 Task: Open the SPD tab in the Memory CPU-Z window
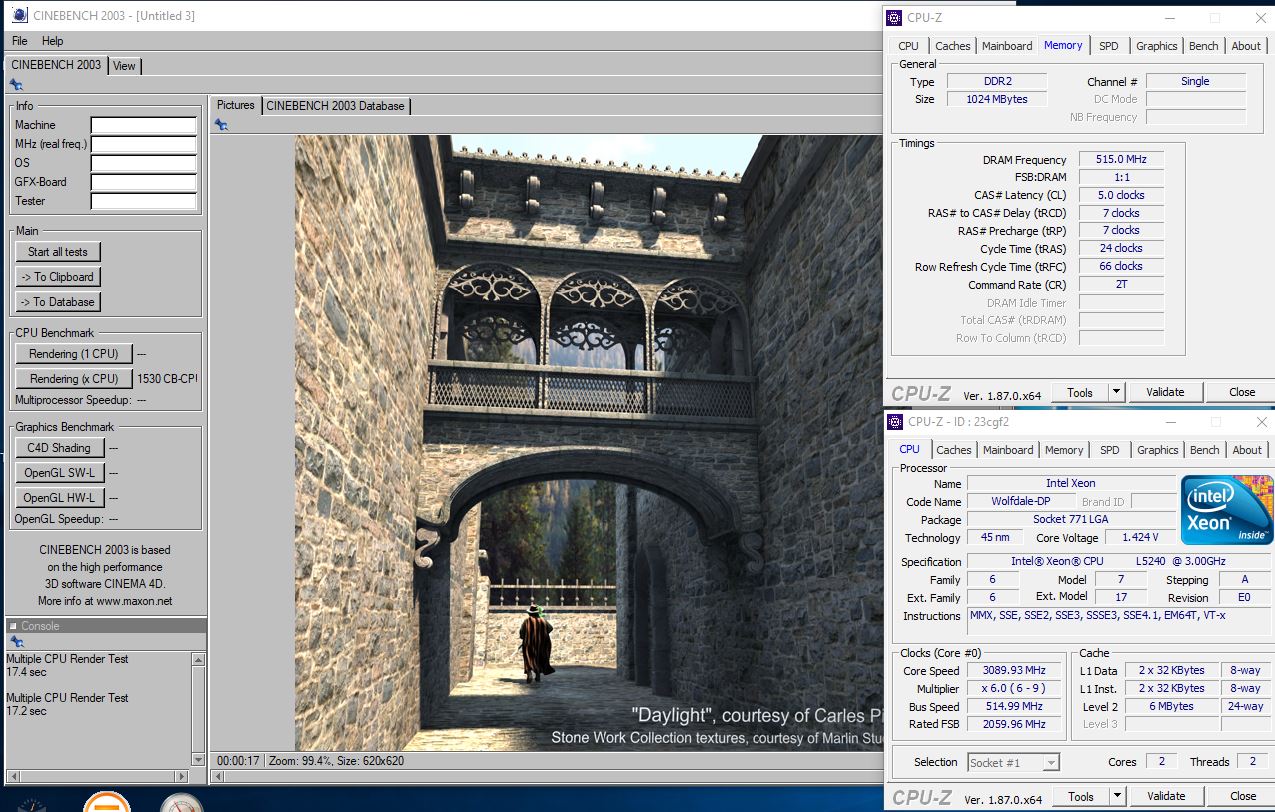pyautogui.click(x=1109, y=46)
